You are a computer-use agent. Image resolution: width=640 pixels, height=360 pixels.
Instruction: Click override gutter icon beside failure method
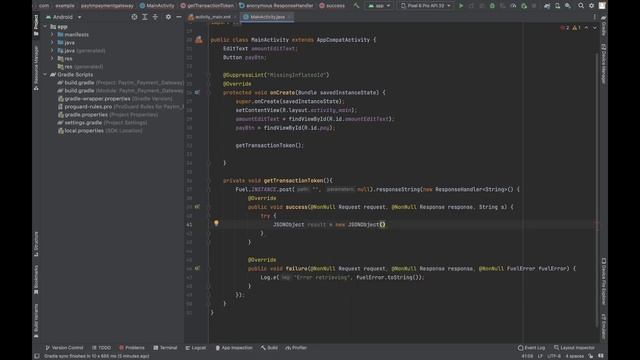pos(197,269)
